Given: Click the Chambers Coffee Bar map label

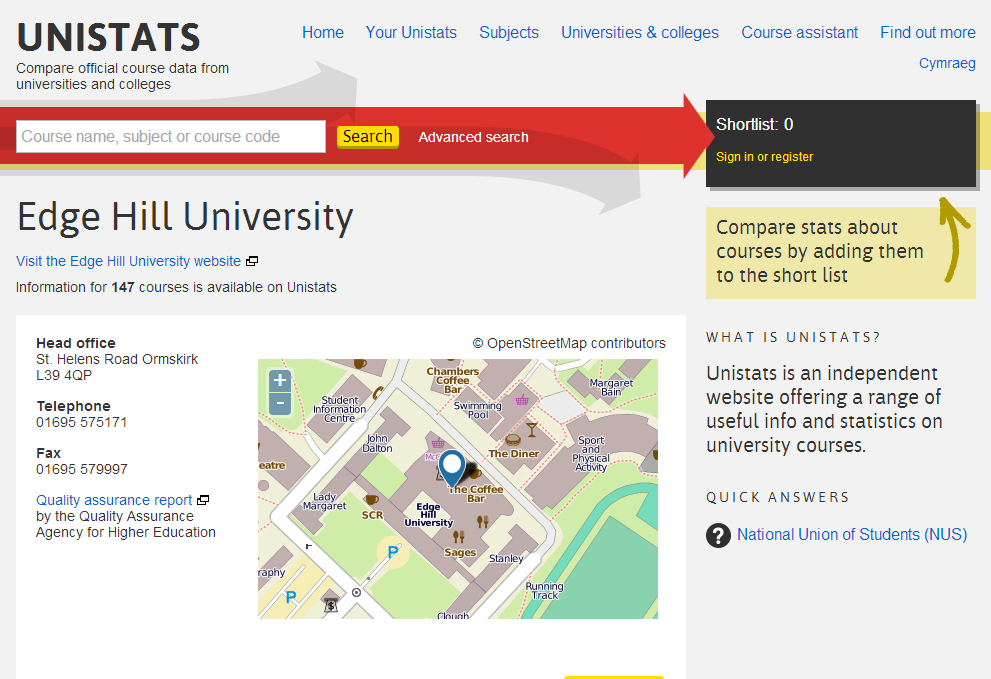Looking at the screenshot, I should [453, 380].
